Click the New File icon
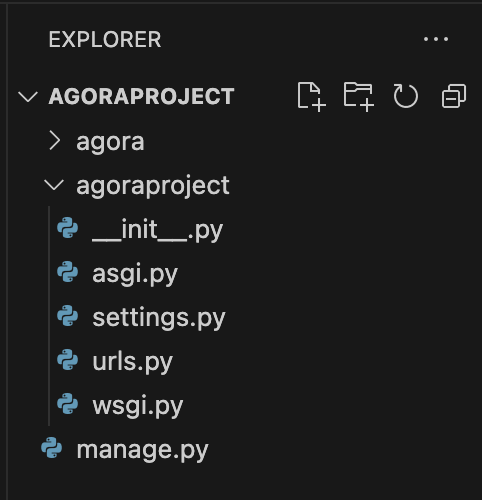Screen dimensions: 482x500 (x=311, y=96)
